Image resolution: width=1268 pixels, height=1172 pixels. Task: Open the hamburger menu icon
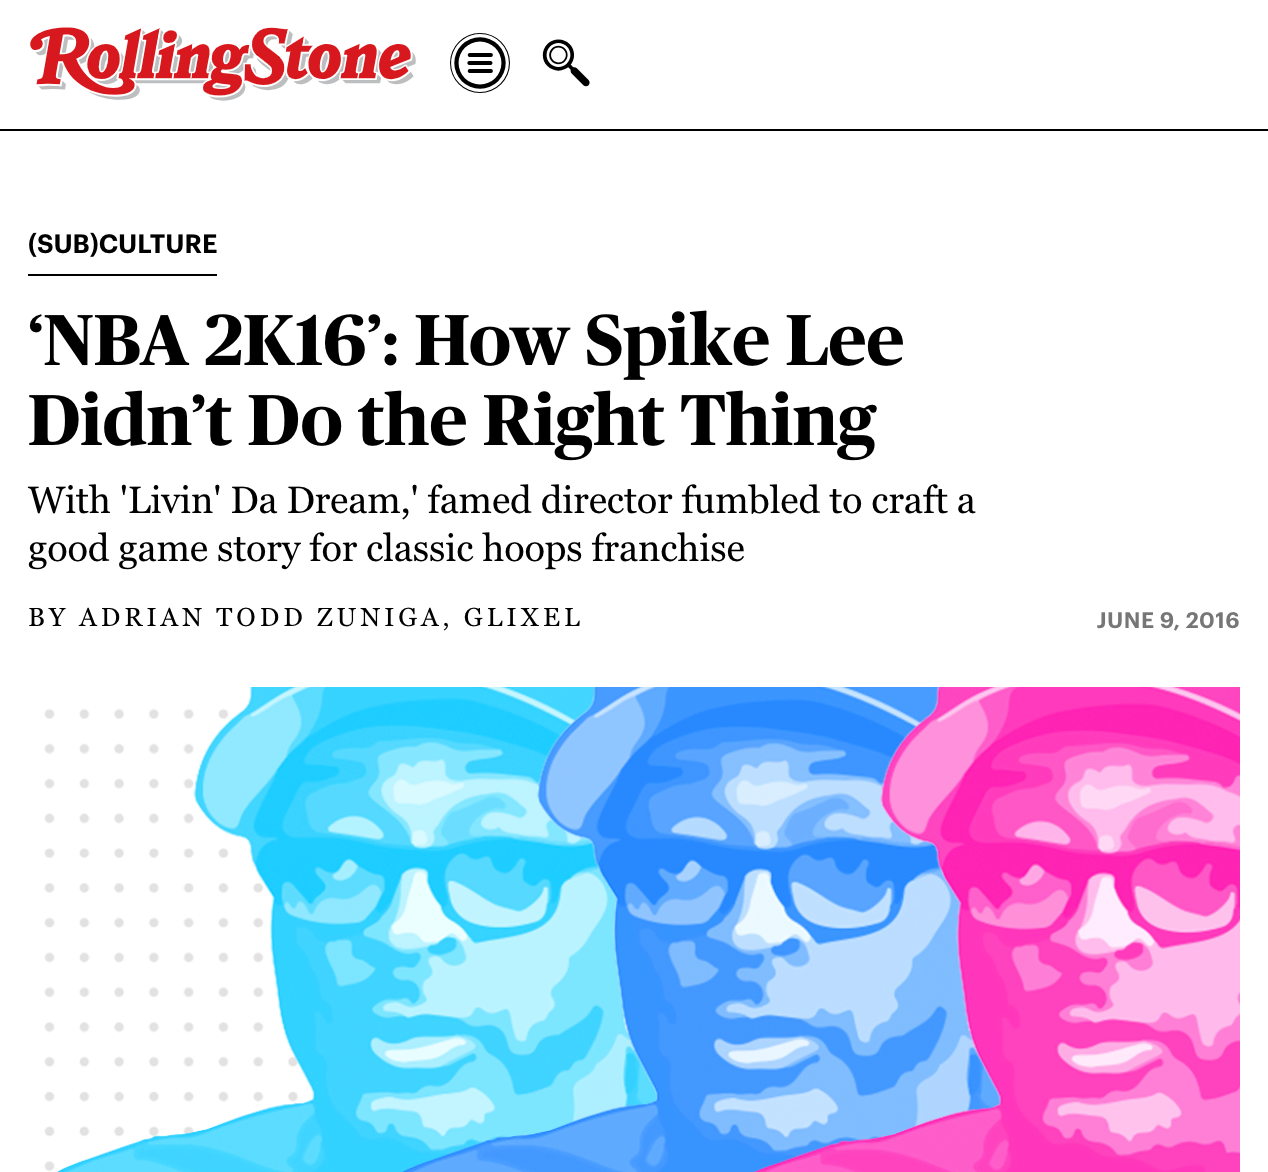[x=480, y=63]
